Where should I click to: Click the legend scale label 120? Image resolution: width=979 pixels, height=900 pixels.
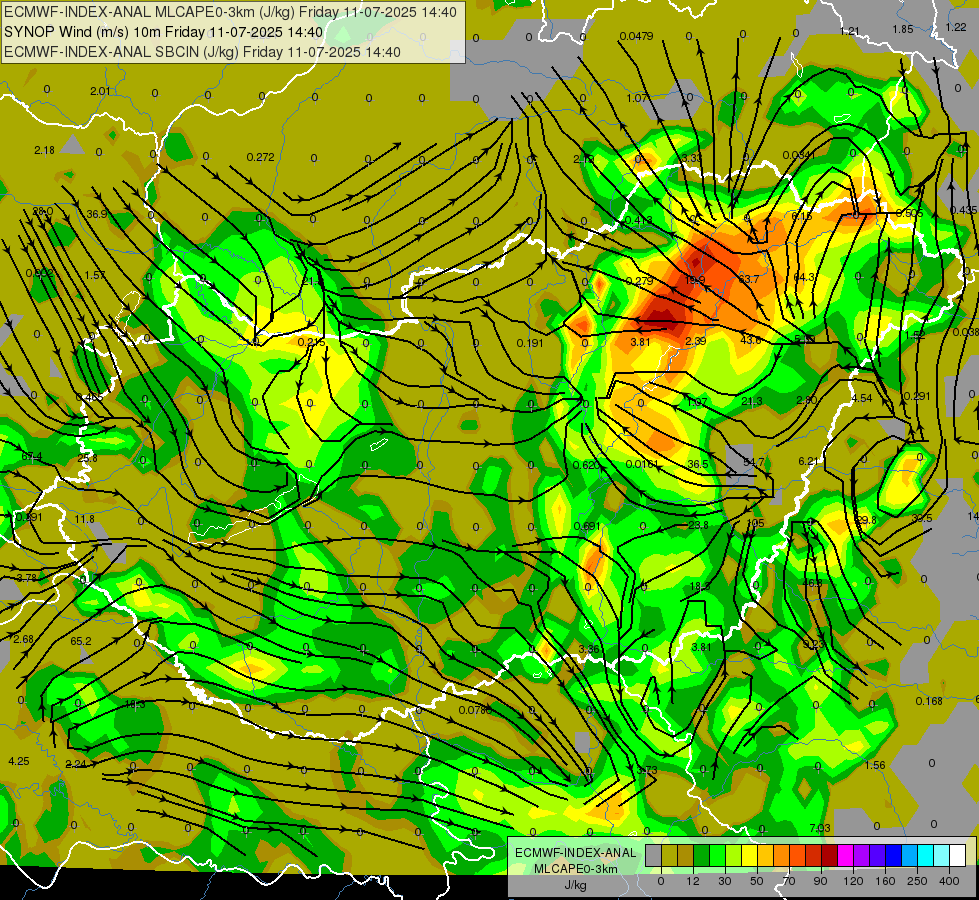(x=853, y=881)
